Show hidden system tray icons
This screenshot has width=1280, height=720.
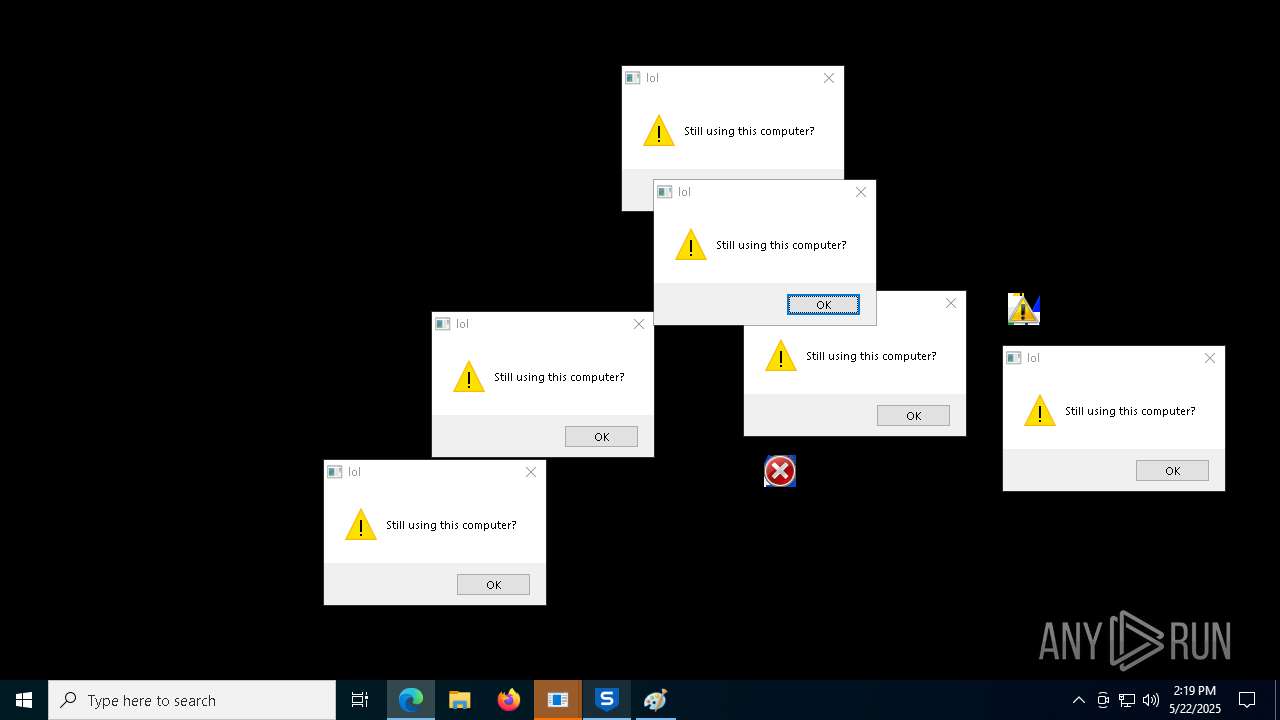(x=1078, y=700)
